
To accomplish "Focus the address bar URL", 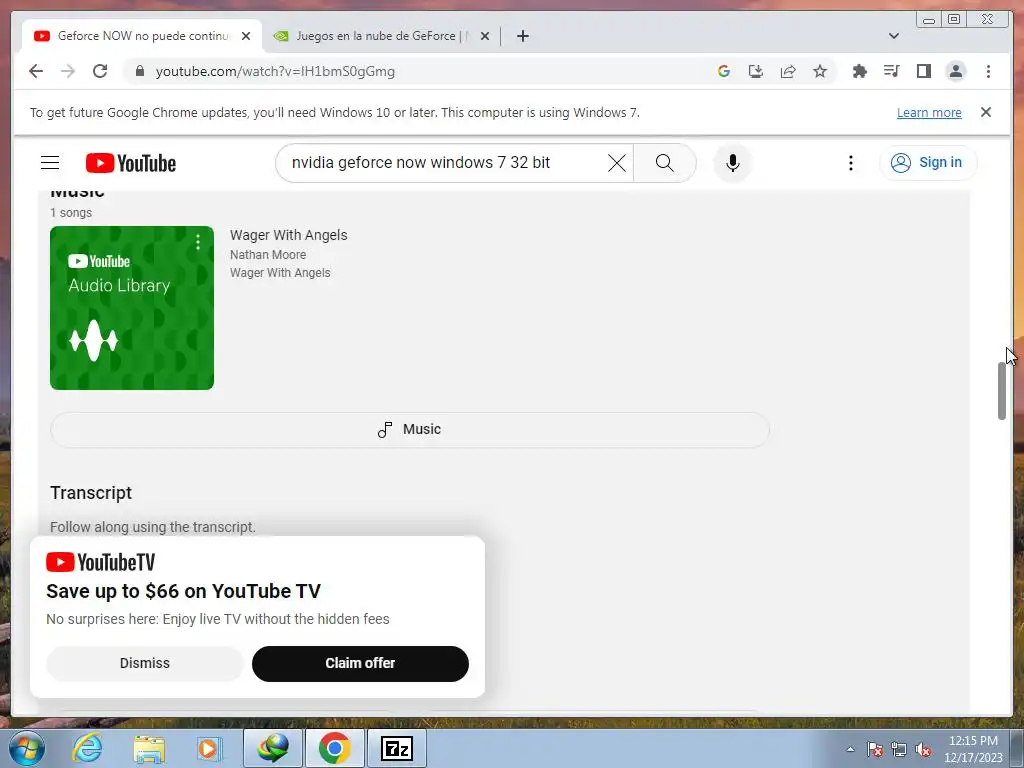I will tap(275, 71).
